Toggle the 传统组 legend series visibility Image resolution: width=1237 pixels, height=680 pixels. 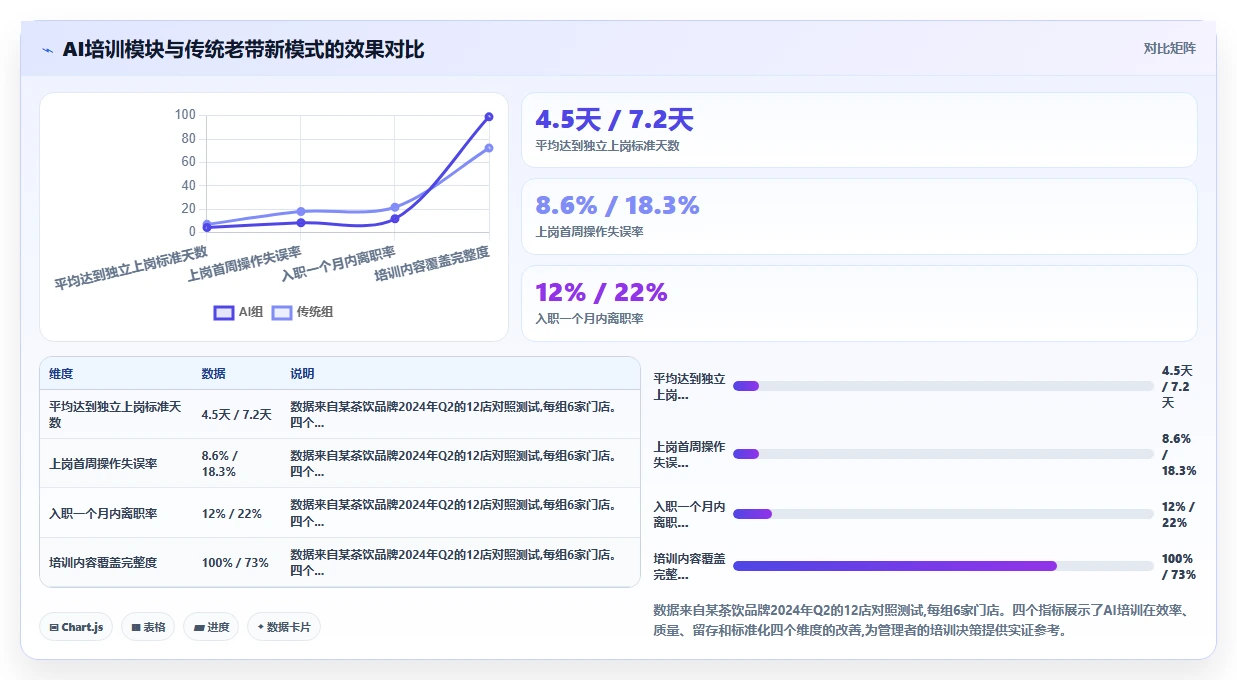click(303, 312)
